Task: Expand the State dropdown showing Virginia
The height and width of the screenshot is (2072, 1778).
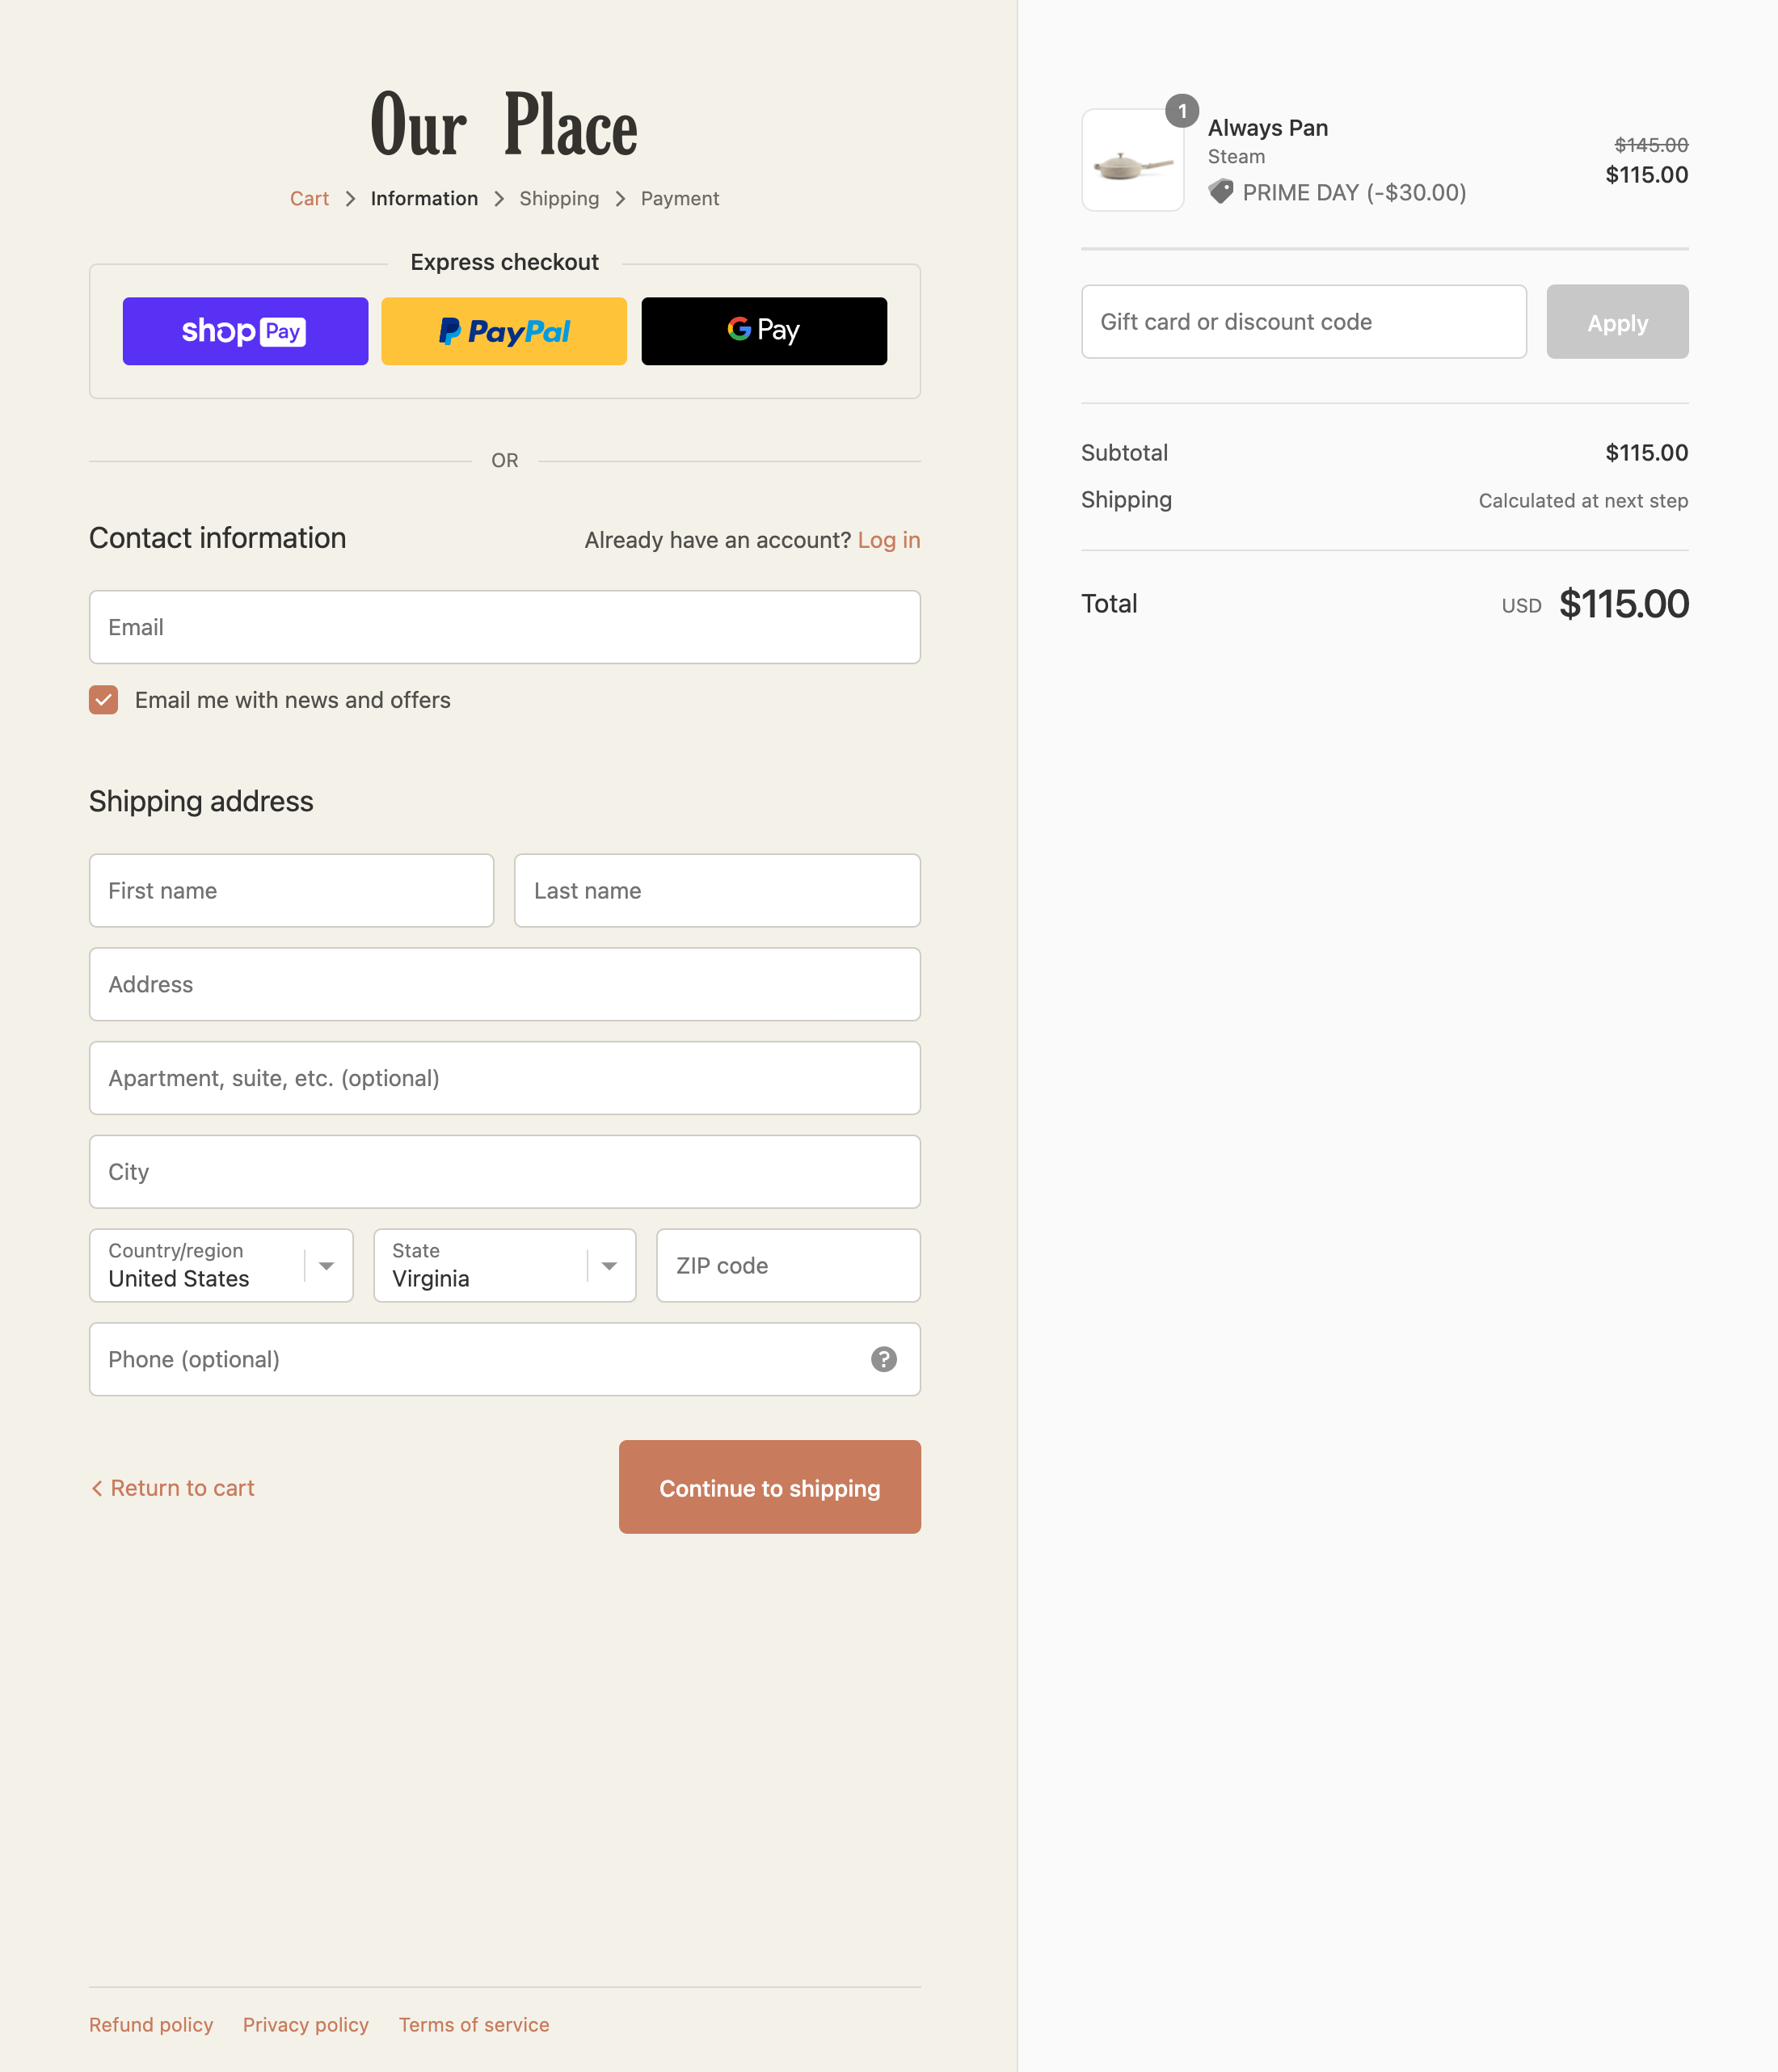Action: (504, 1265)
